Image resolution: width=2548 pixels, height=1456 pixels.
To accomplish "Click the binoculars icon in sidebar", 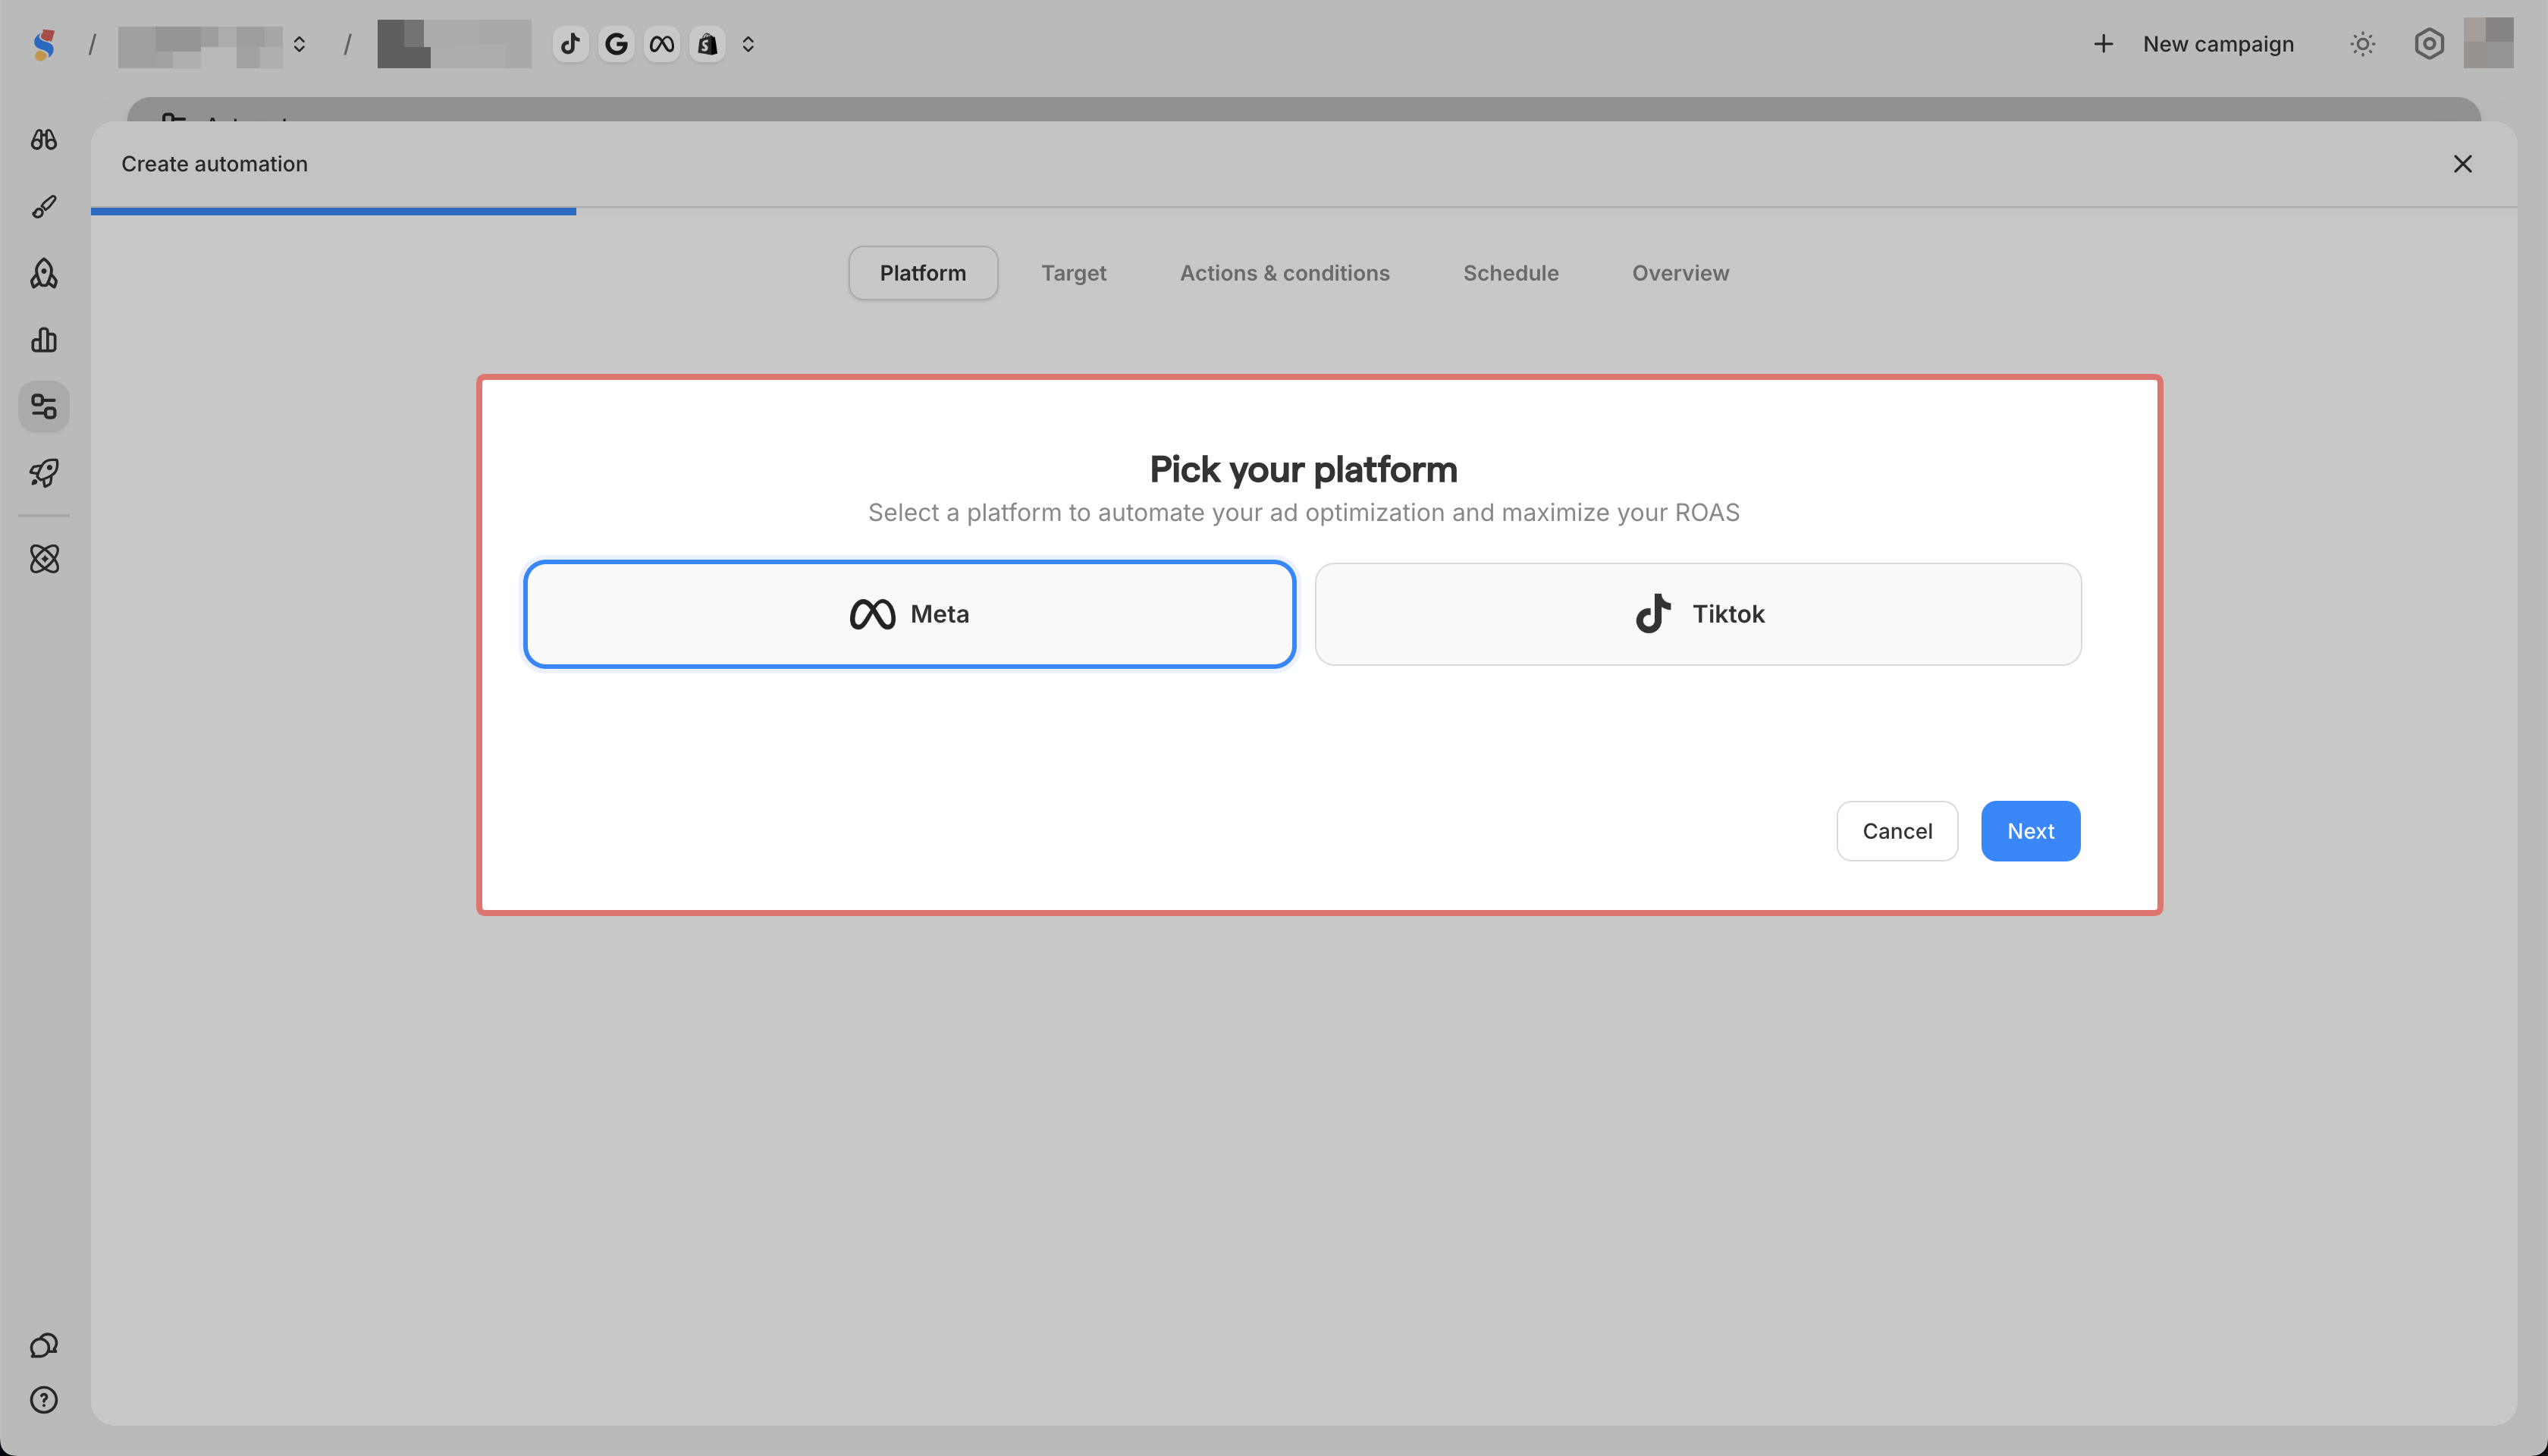I will point(44,140).
